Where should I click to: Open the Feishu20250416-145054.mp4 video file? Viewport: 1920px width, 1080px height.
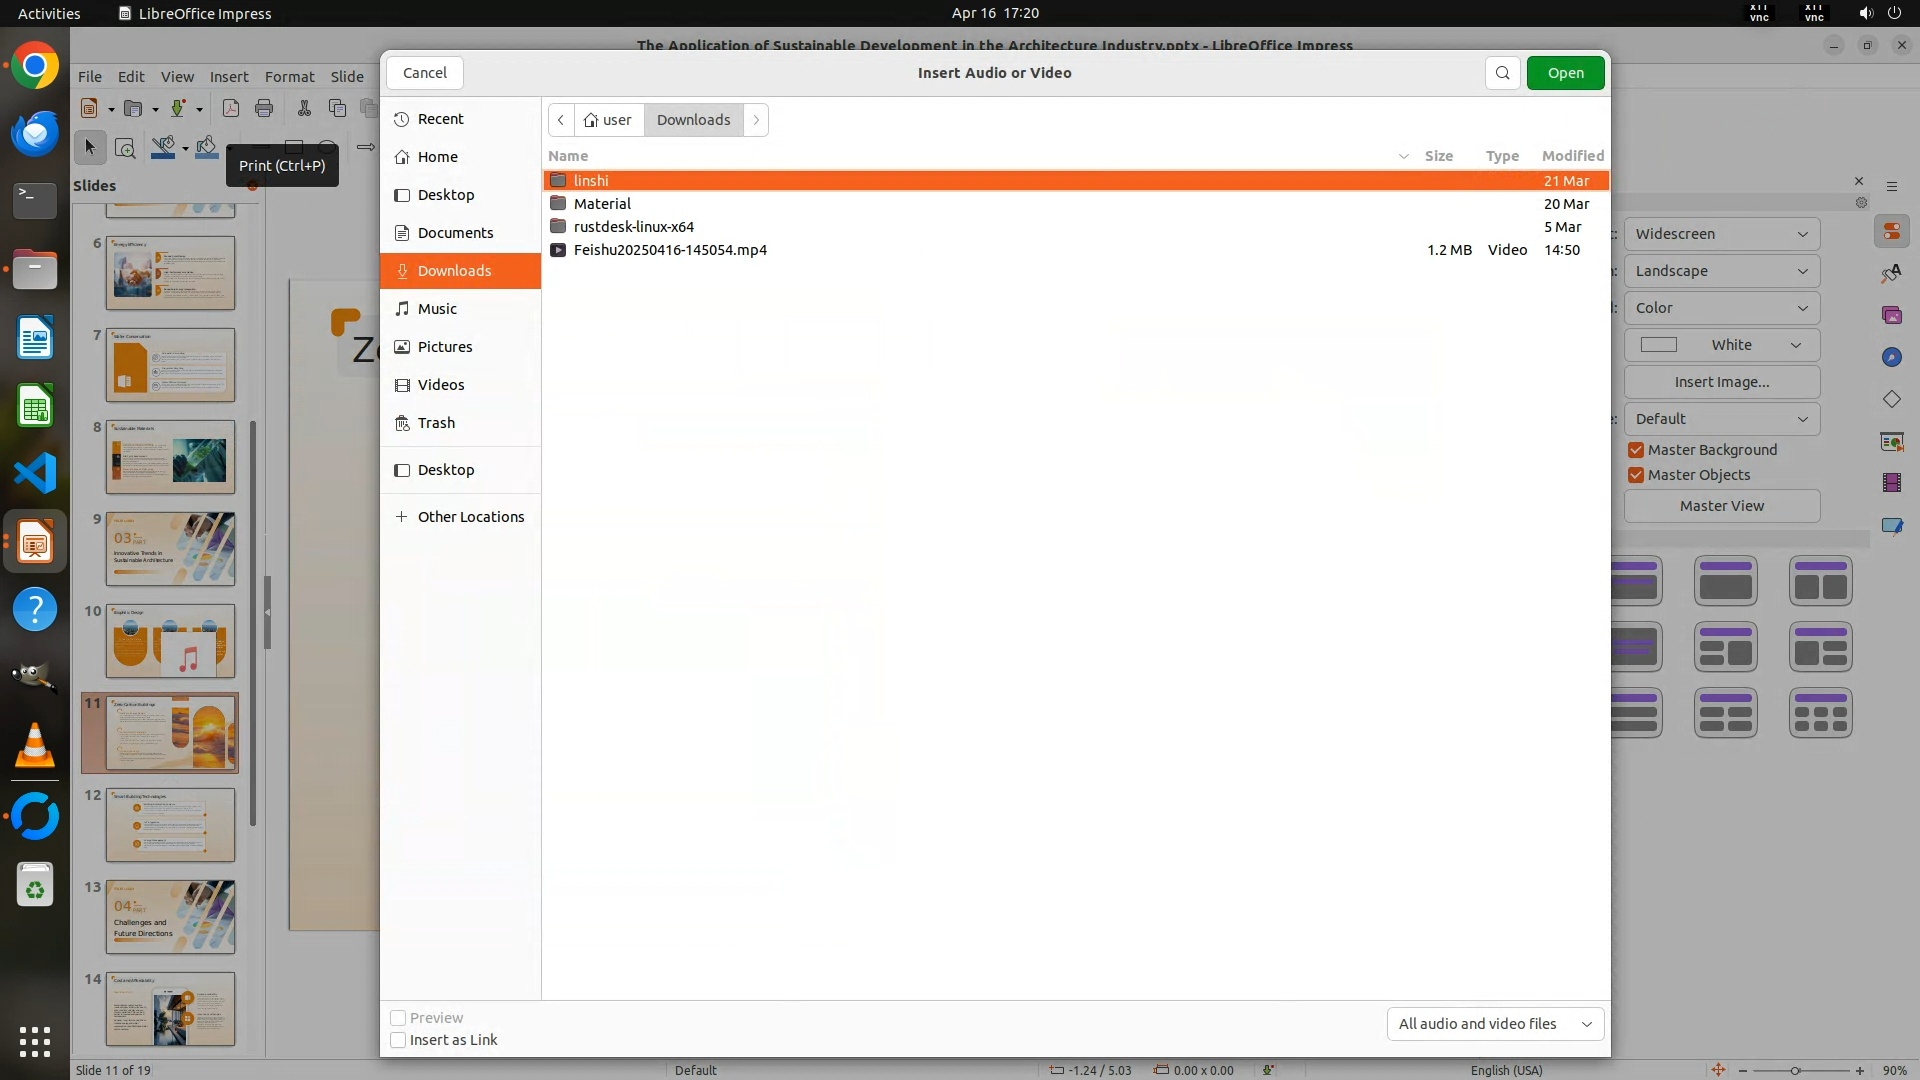click(x=670, y=250)
